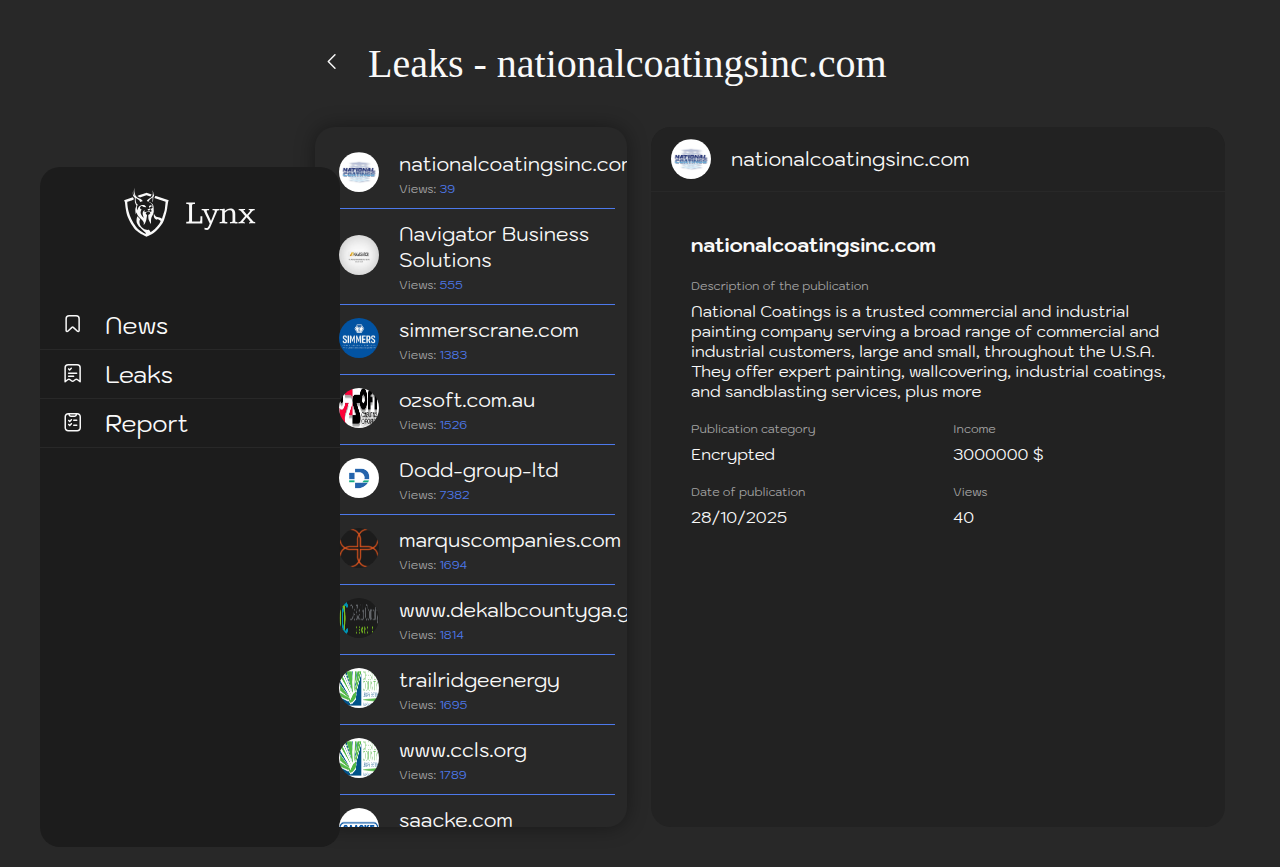Open the simmerscrane.com list entry
This screenshot has width=1280, height=867.
point(488,331)
